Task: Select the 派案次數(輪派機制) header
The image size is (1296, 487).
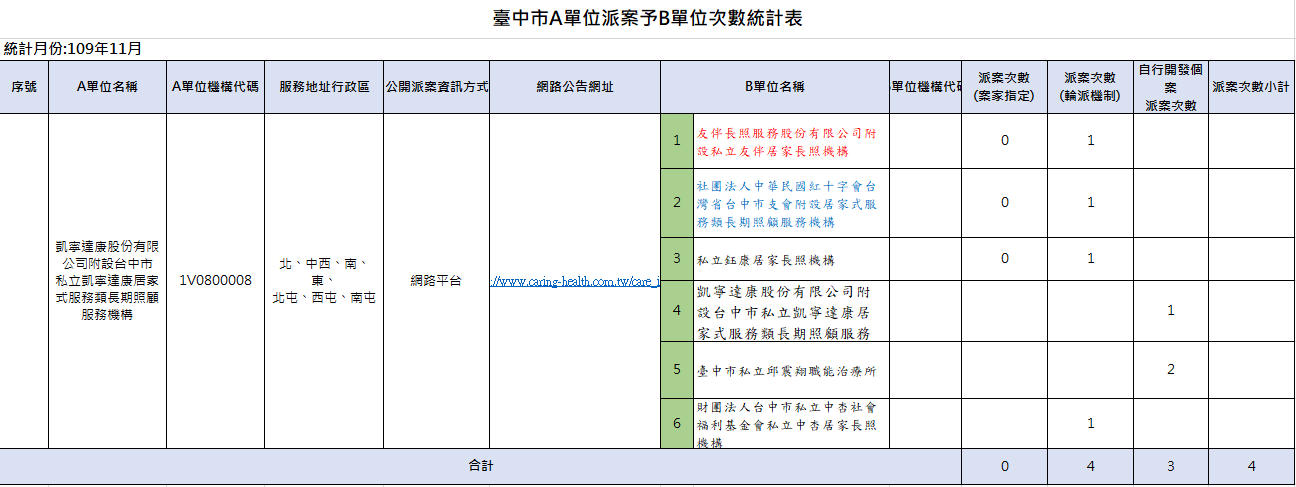Action: pos(1090,87)
